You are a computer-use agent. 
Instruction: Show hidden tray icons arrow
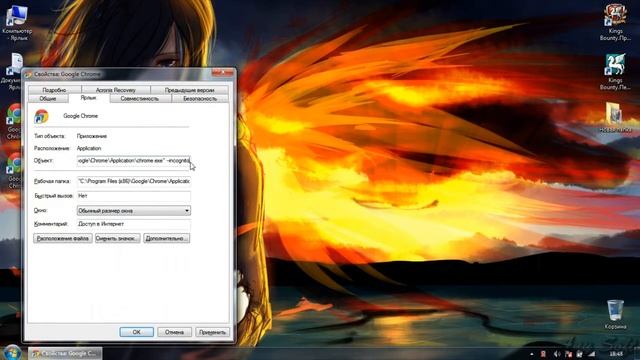click(x=531, y=354)
